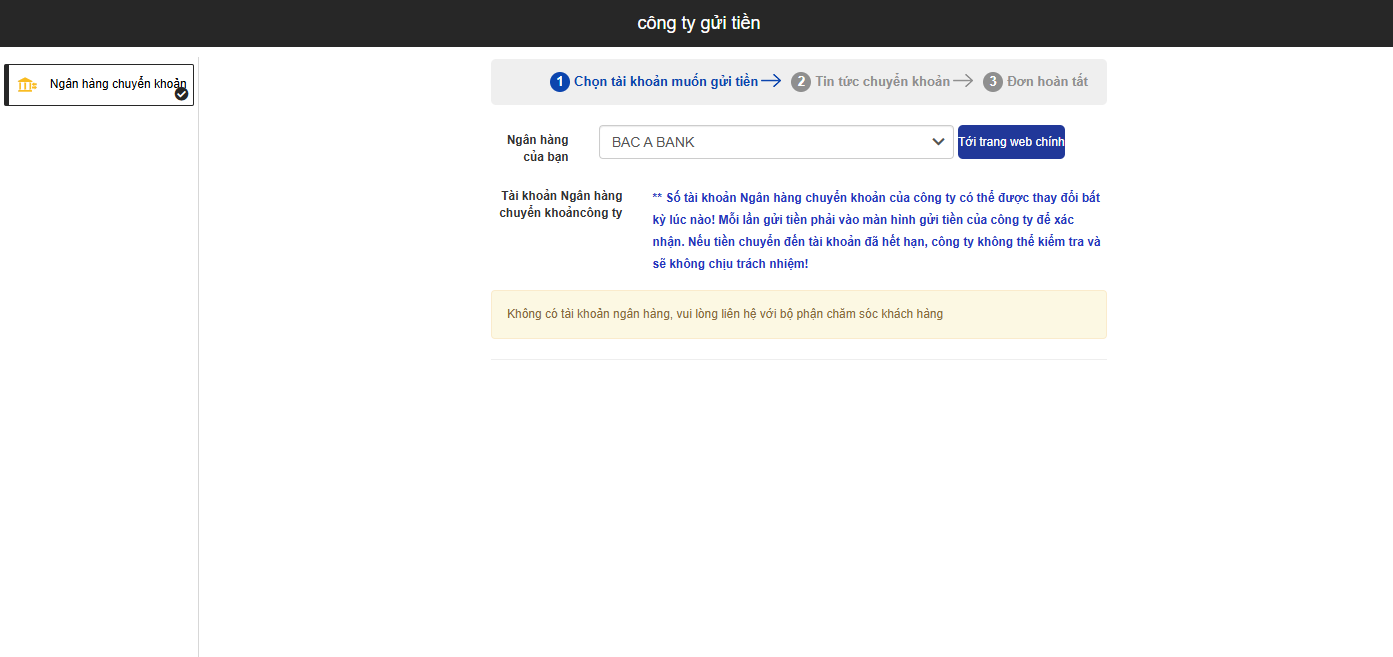
Task: Click the blue arrow after step 1
Action: pyautogui.click(x=771, y=82)
